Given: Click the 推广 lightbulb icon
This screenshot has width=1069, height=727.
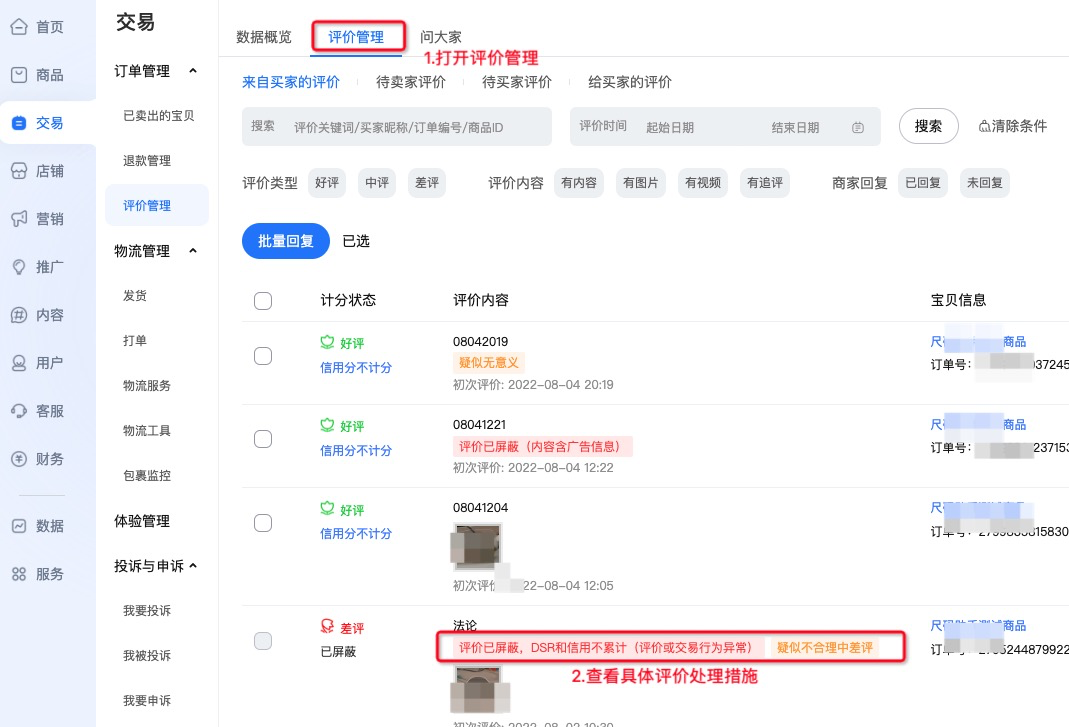Looking at the screenshot, I should pyautogui.click(x=19, y=267).
